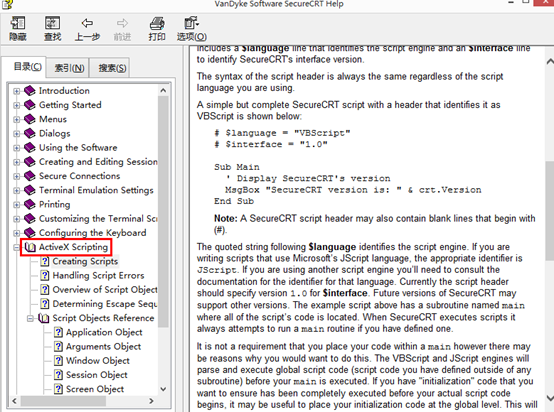Click the topic icon beside Creating Scripts
Viewport: 554px width, 412px height.
(x=45, y=261)
